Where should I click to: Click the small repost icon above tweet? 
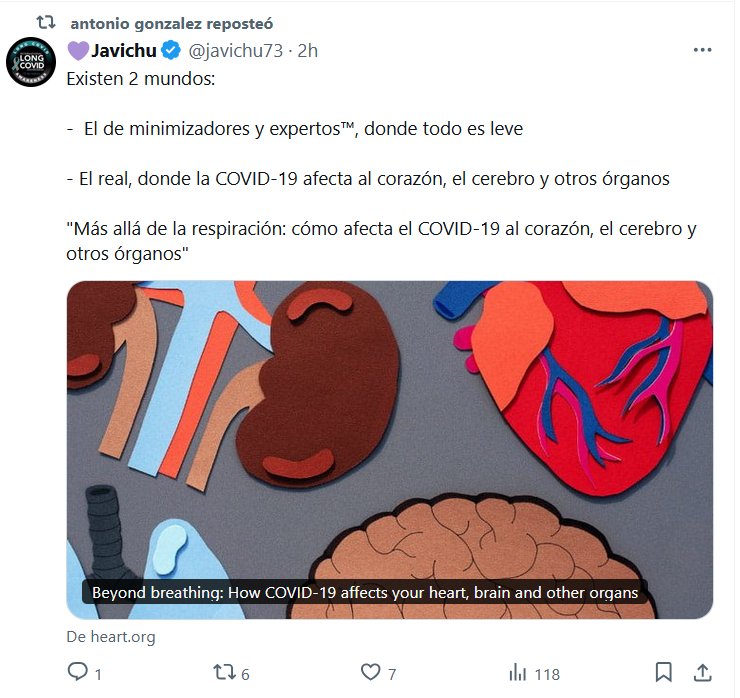(46, 22)
